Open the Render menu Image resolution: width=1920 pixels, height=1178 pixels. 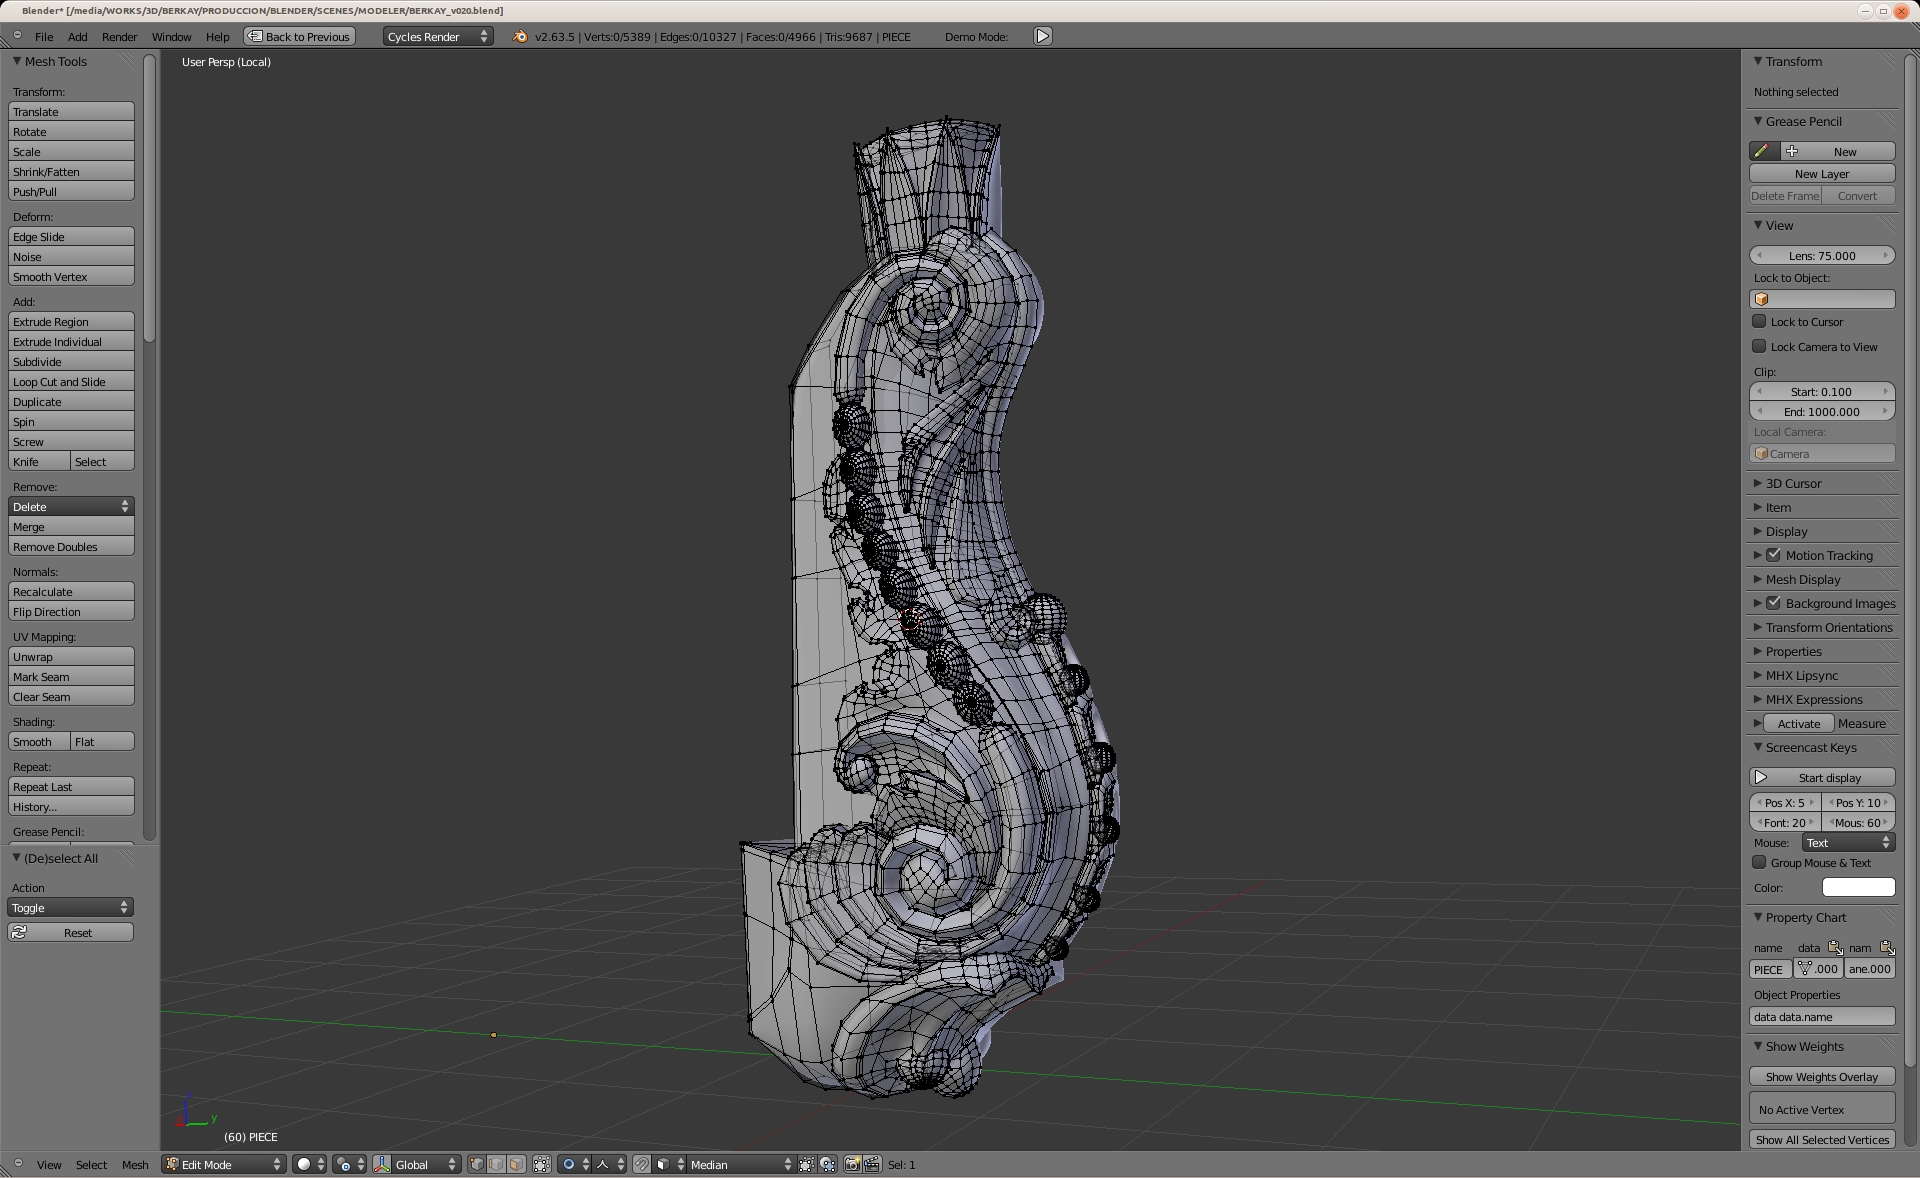[x=119, y=36]
